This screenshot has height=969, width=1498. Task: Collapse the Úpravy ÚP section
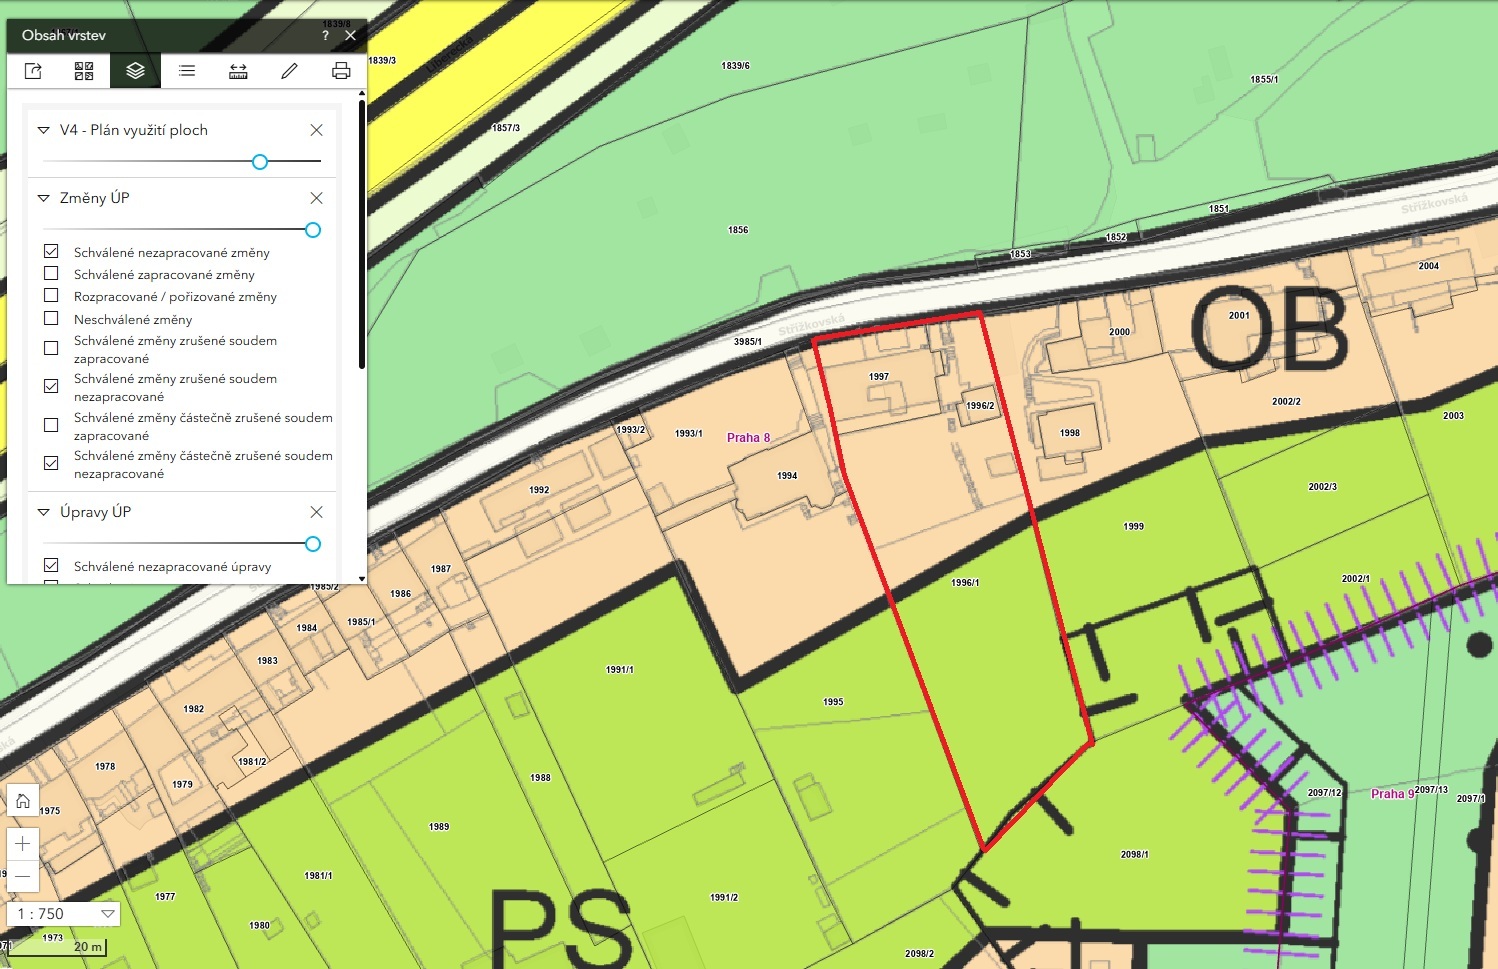(43, 512)
